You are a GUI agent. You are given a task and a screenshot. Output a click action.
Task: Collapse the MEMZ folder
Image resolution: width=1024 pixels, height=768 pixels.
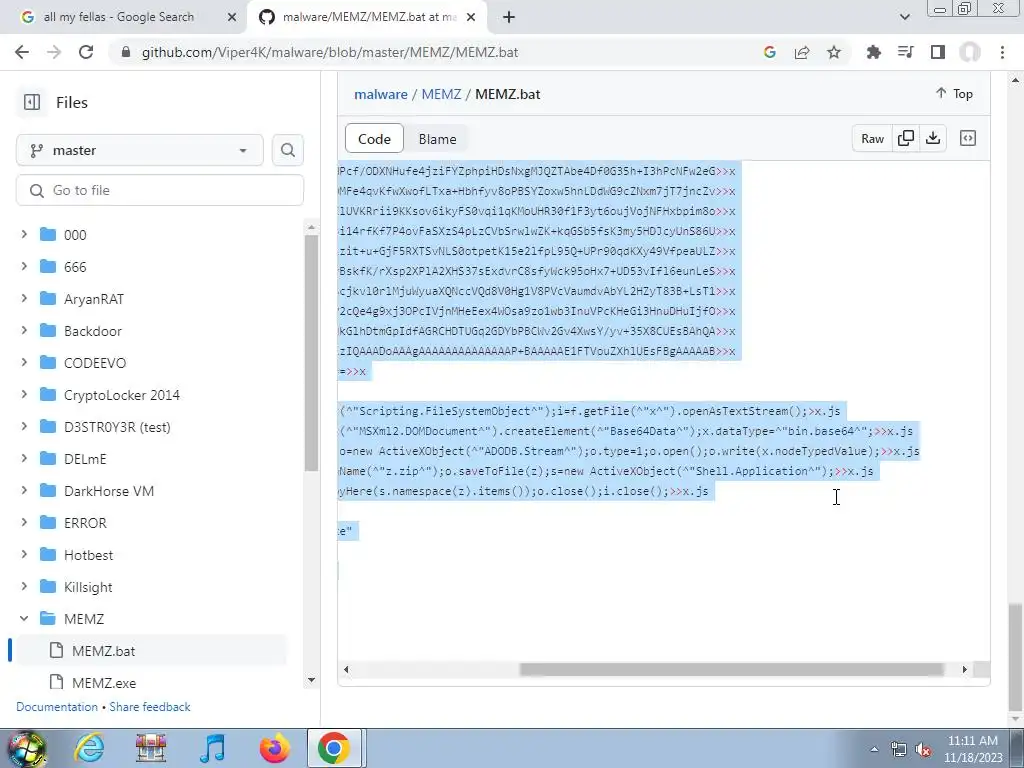(24, 618)
